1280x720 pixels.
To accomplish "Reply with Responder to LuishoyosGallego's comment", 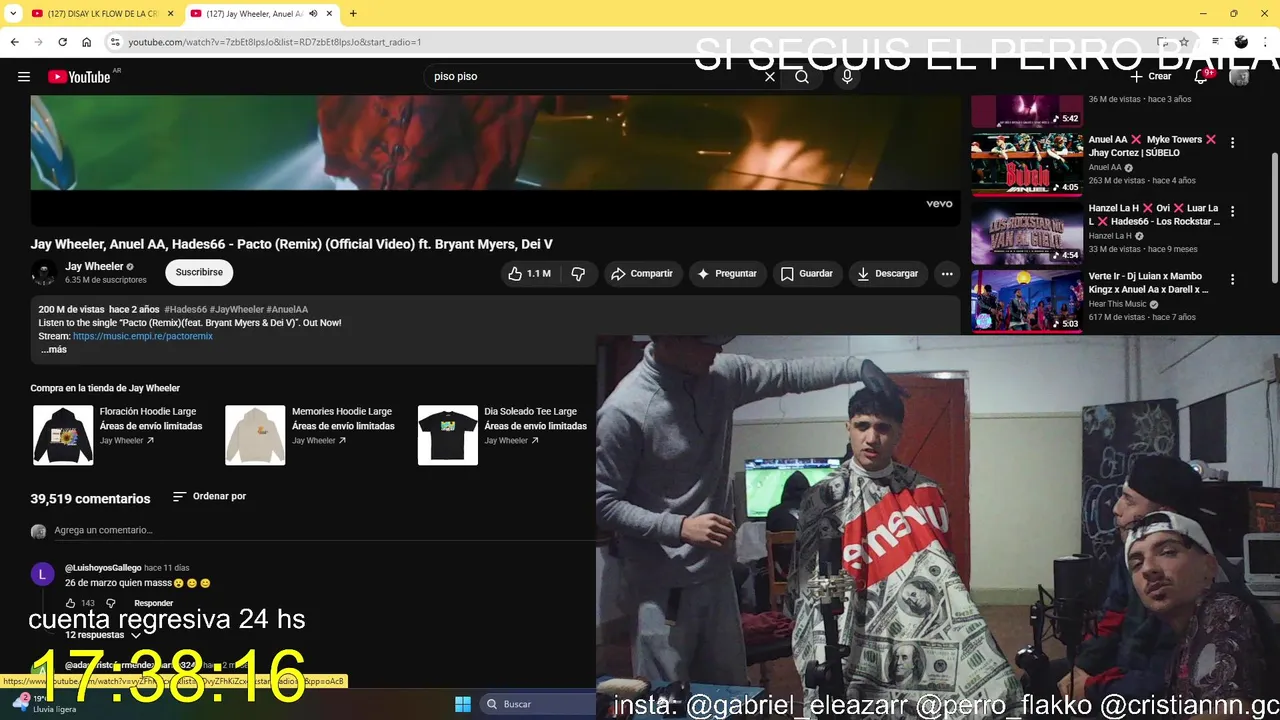I will (x=153, y=603).
